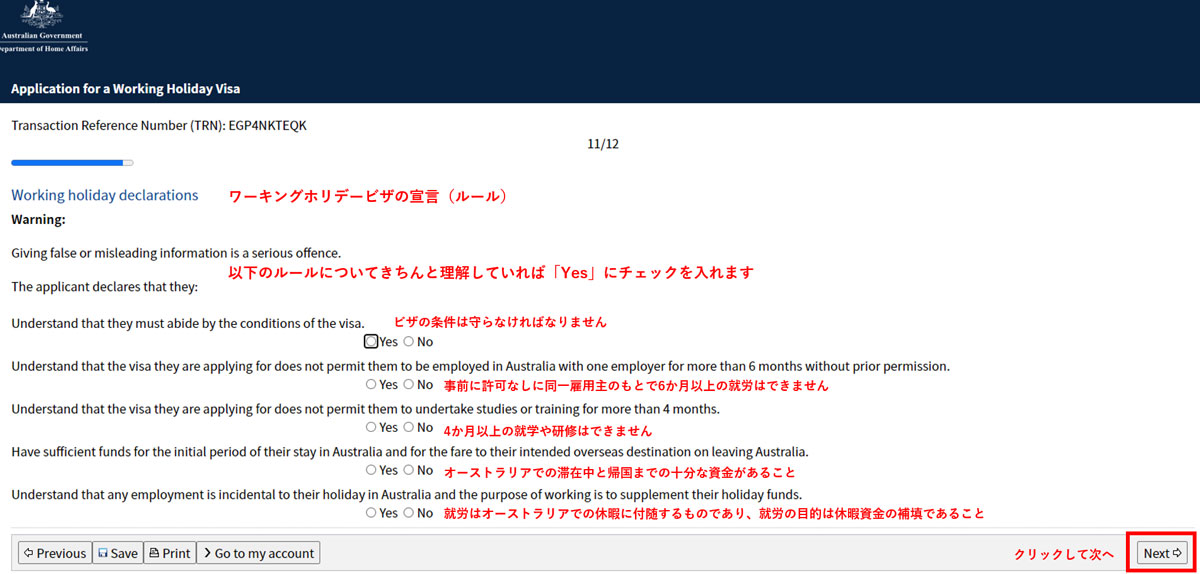
Task: Choose Yes for 6 months employer limit
Action: pyautogui.click(x=372, y=385)
